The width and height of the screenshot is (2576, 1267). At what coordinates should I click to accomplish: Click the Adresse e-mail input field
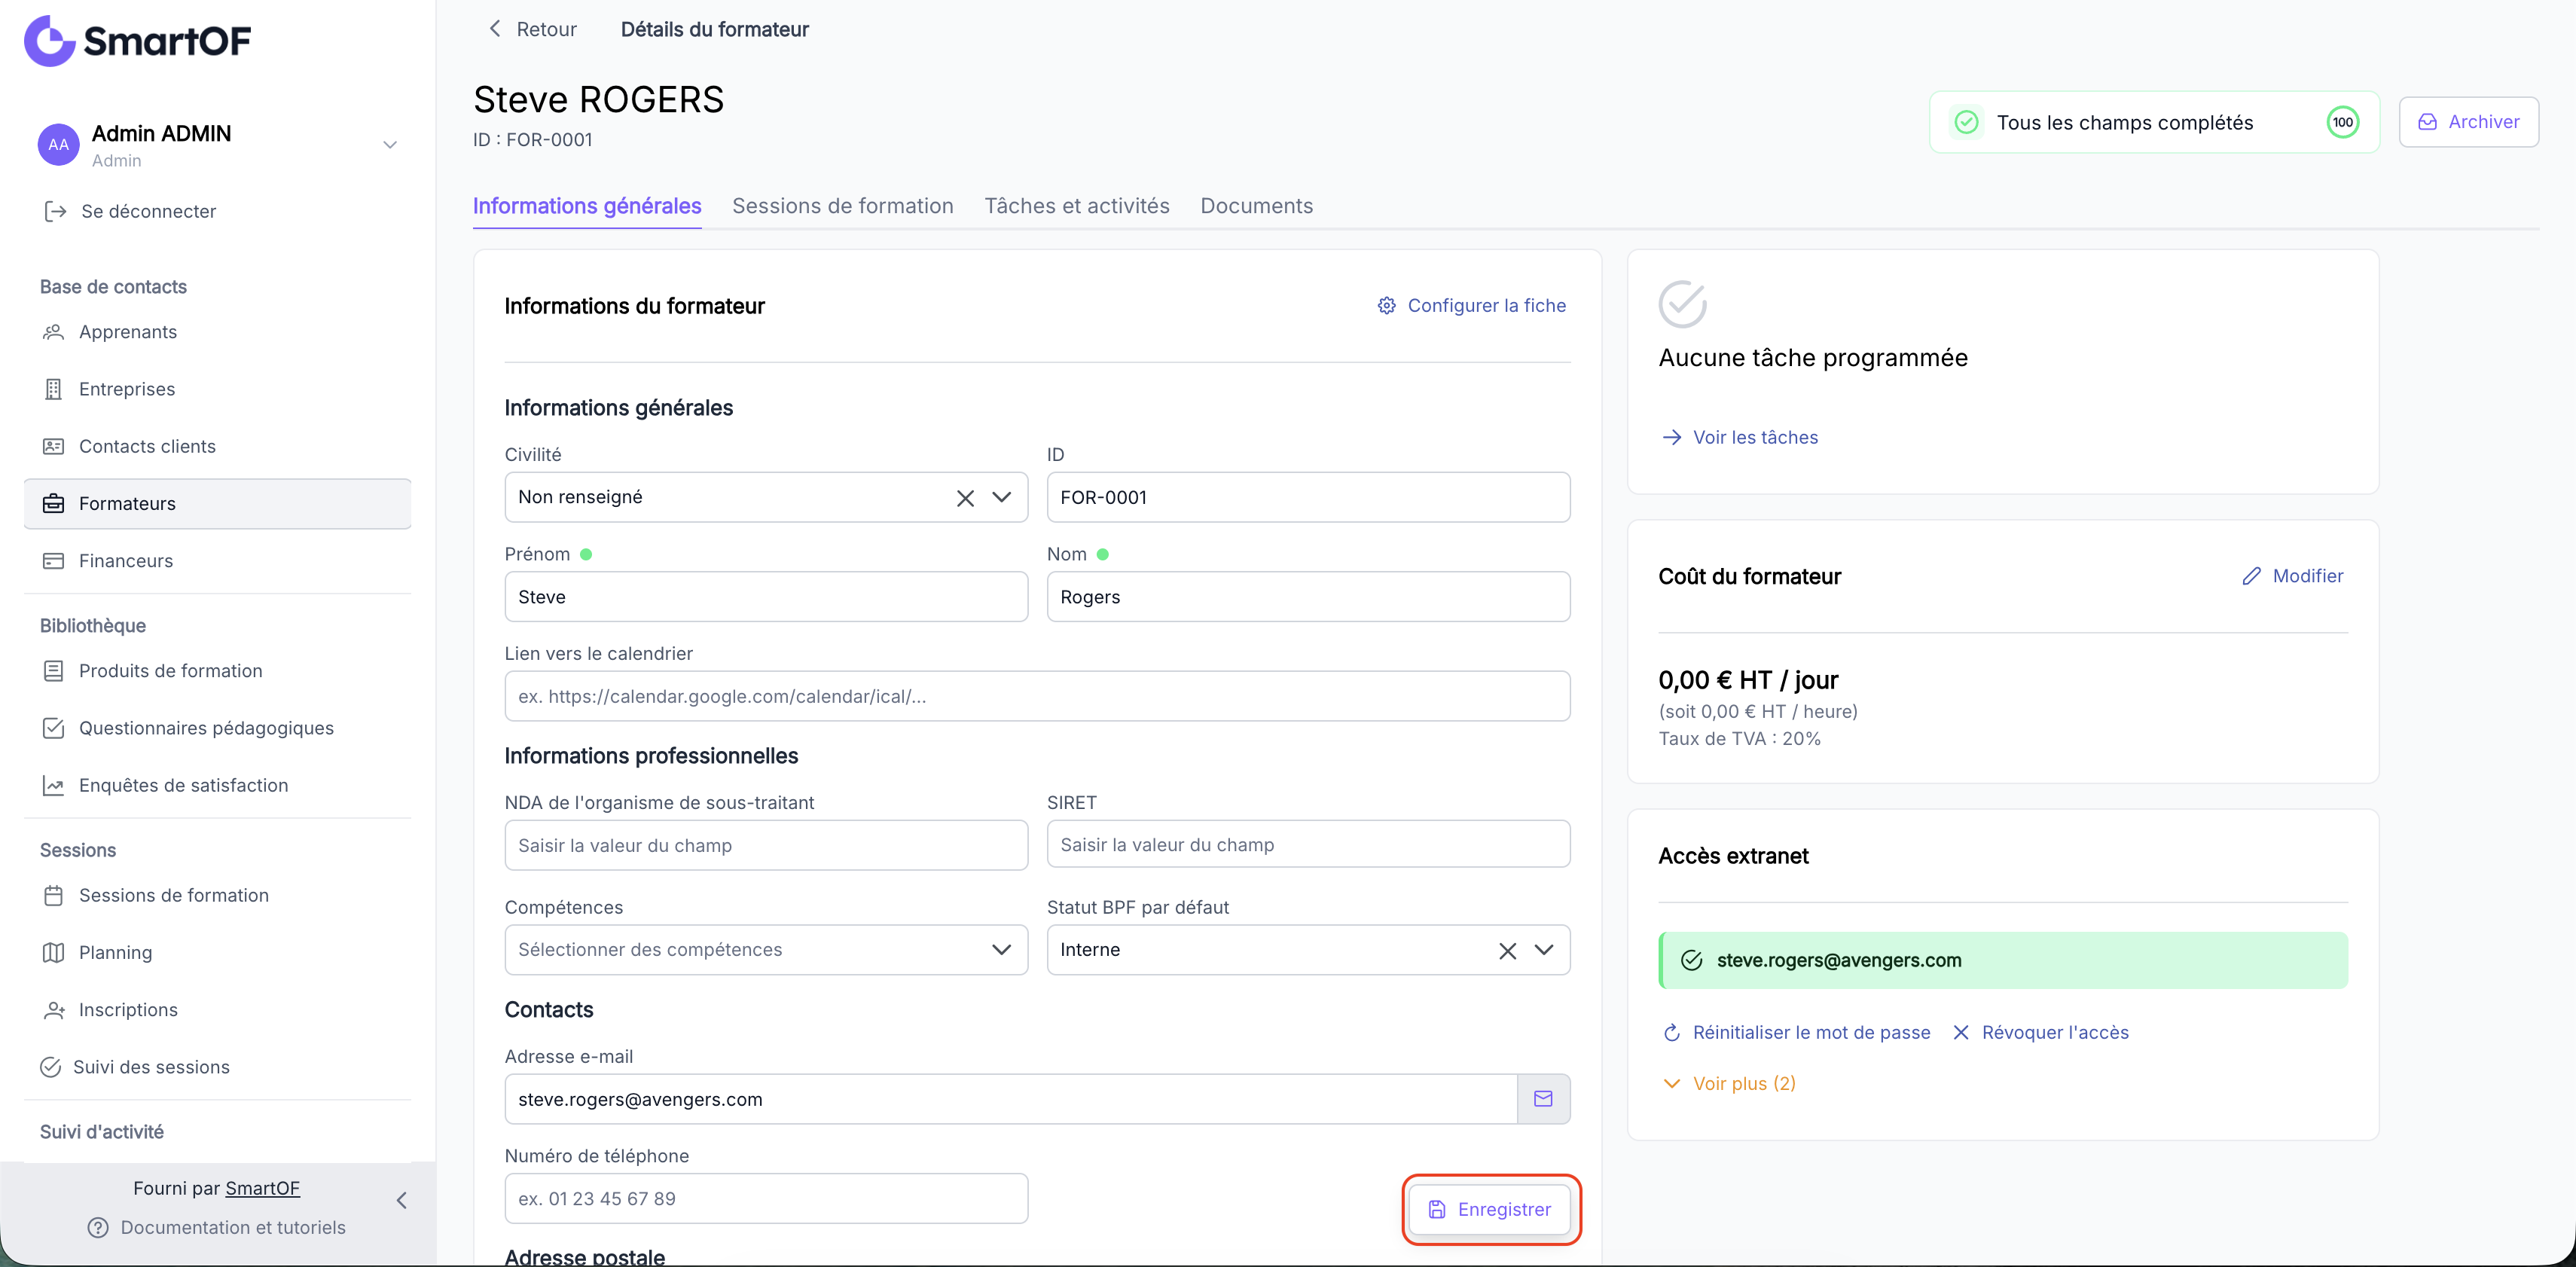click(1011, 1099)
